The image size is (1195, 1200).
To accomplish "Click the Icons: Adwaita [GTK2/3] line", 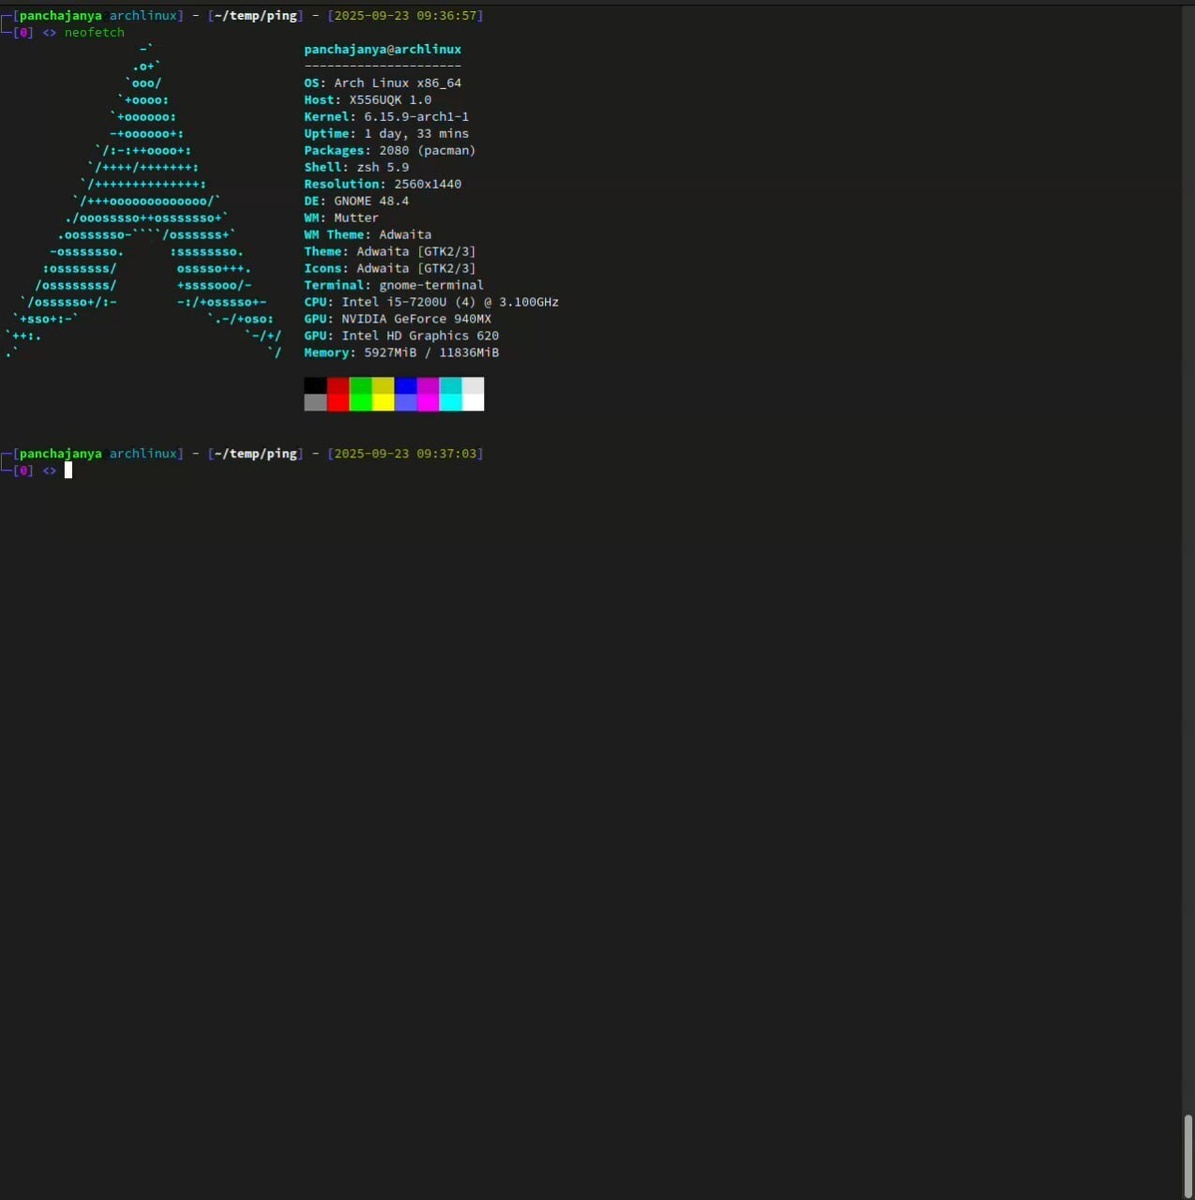I will (x=390, y=268).
